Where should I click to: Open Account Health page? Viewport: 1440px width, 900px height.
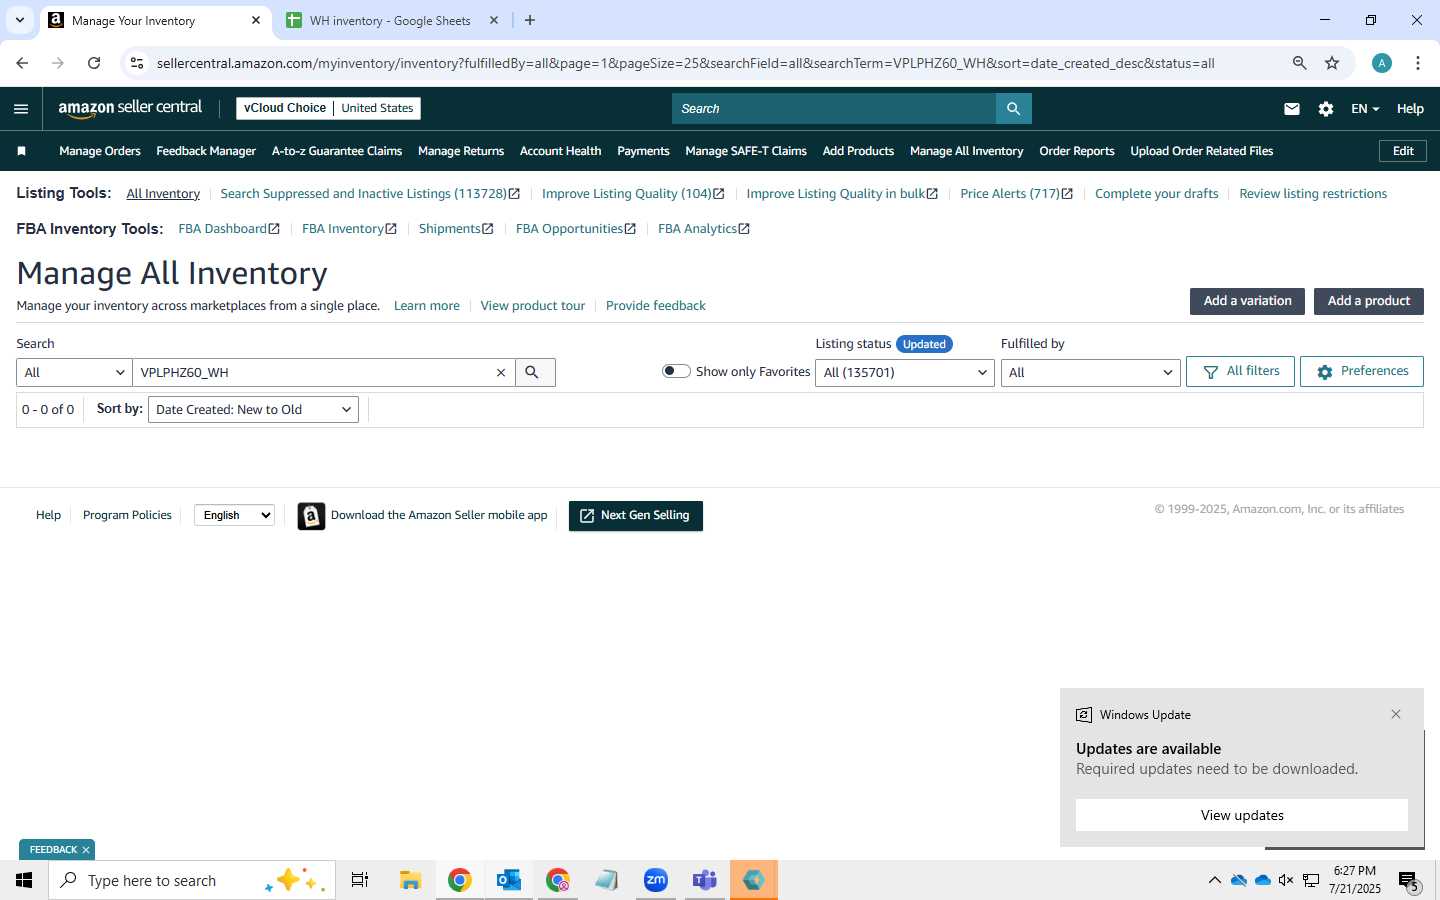tap(560, 151)
